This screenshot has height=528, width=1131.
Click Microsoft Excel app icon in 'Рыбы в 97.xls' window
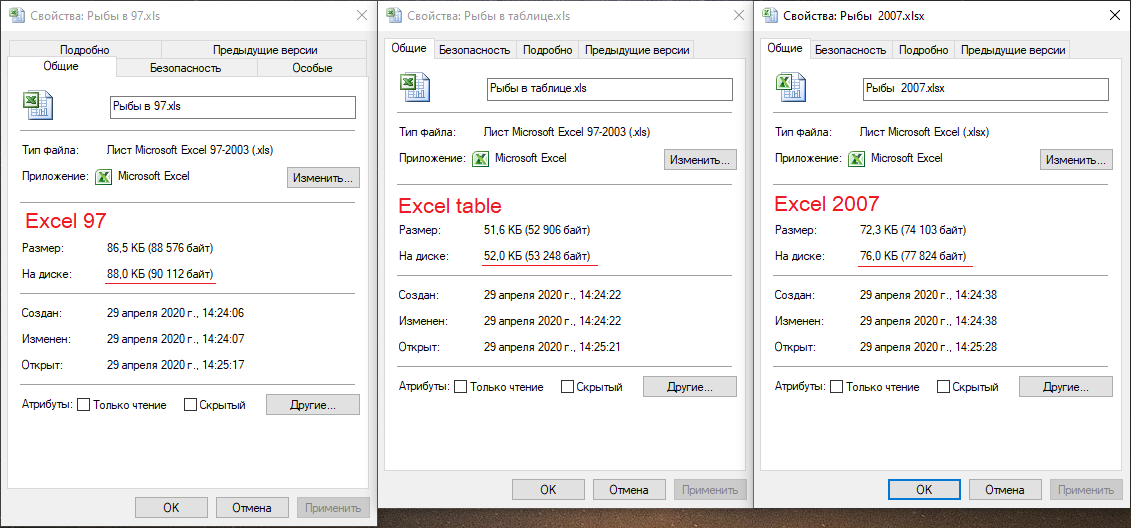103,177
